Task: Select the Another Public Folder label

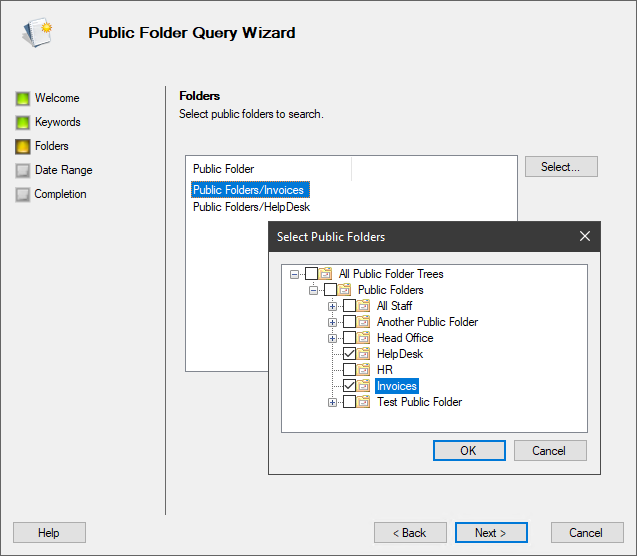Action: coord(427,322)
